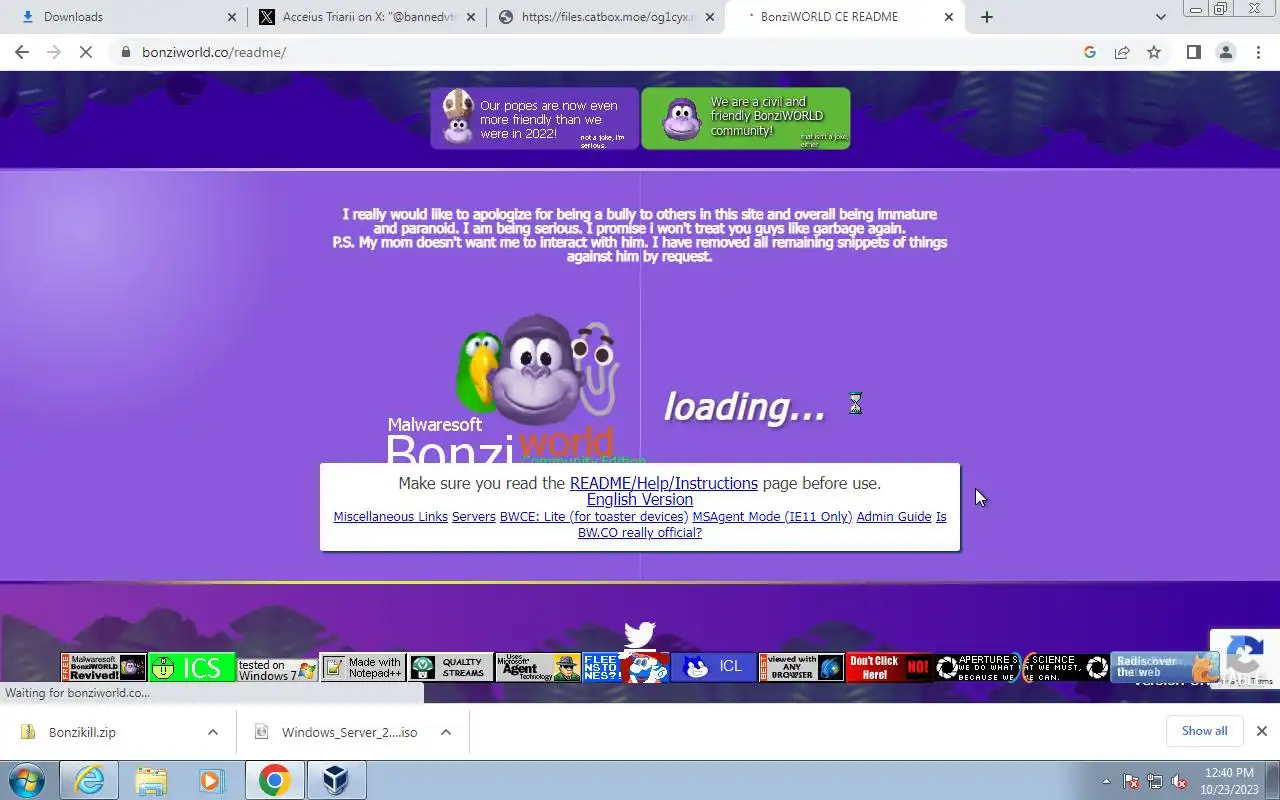The width and height of the screenshot is (1280, 800).
Task: Click the Made with Notepad++ badge
Action: pyautogui.click(x=363, y=668)
